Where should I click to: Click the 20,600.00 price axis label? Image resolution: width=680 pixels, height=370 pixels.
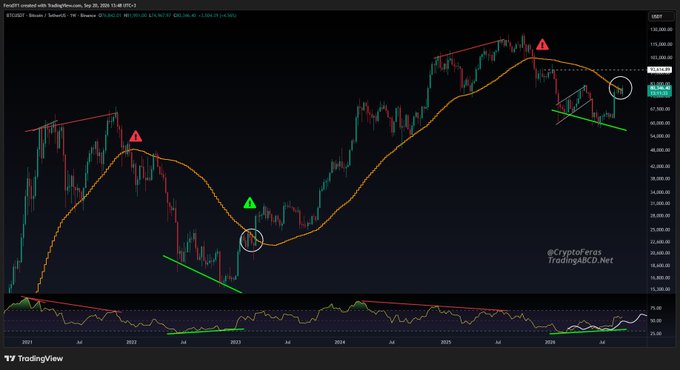(660, 253)
